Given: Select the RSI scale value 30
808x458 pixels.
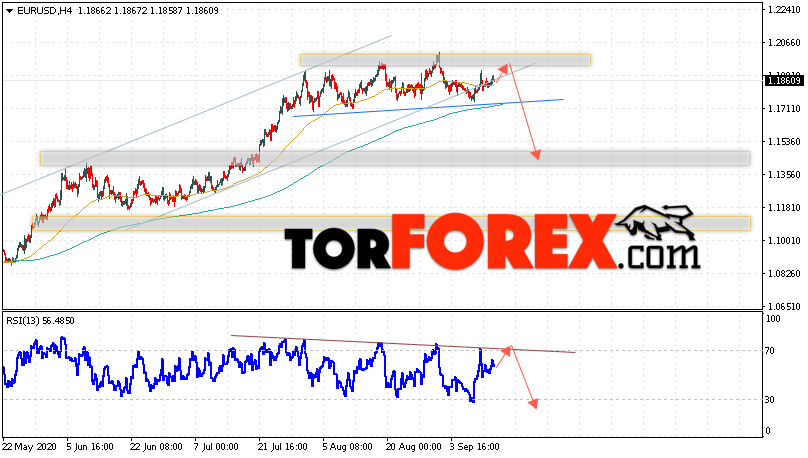Looking at the screenshot, I should click(770, 400).
